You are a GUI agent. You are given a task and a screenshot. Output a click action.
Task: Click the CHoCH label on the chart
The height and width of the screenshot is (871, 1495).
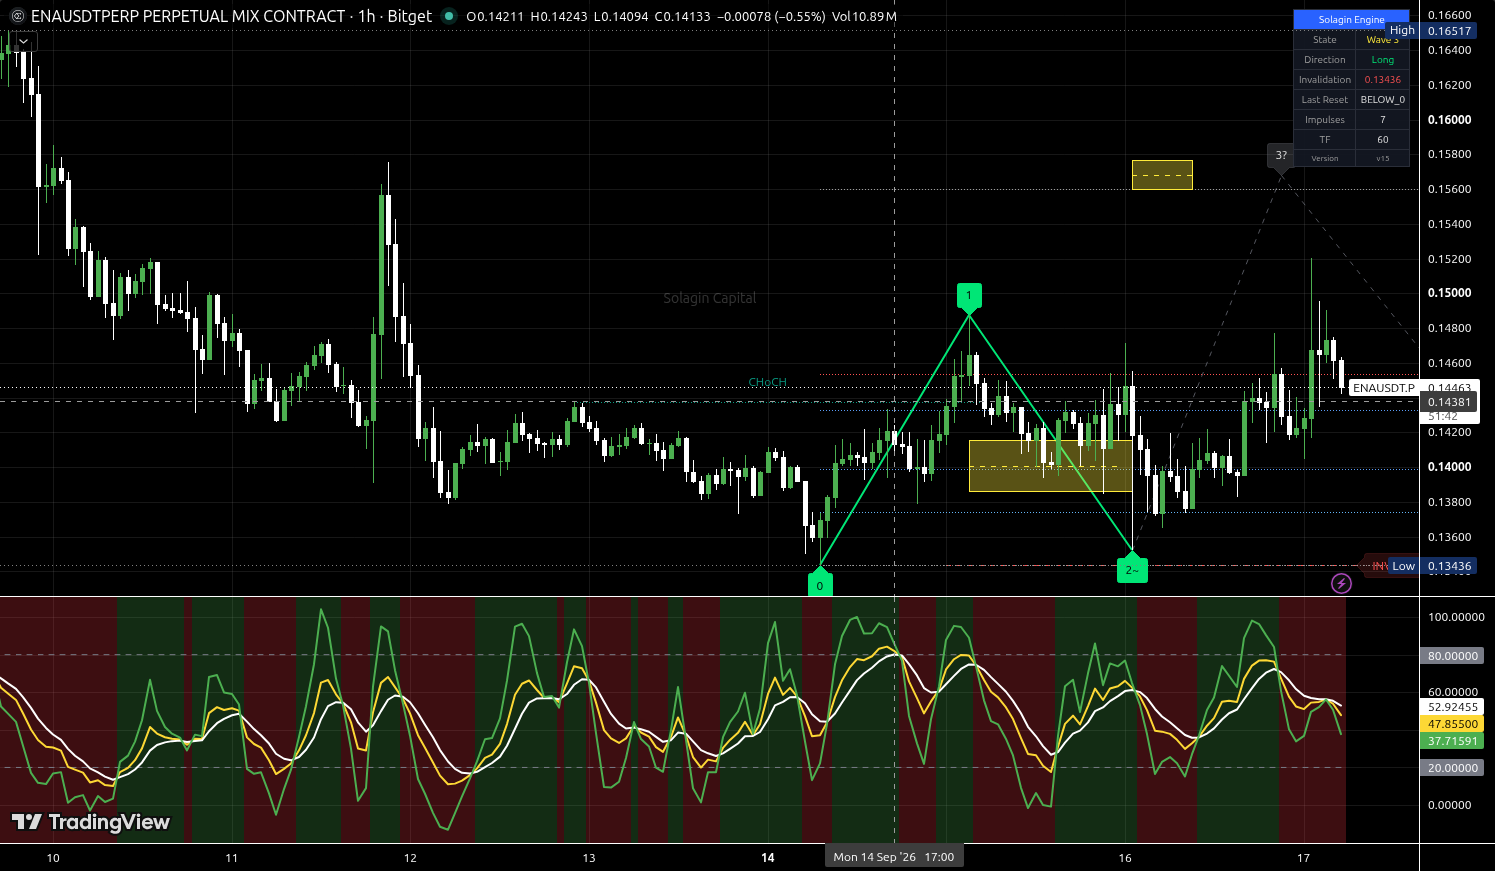coord(767,382)
